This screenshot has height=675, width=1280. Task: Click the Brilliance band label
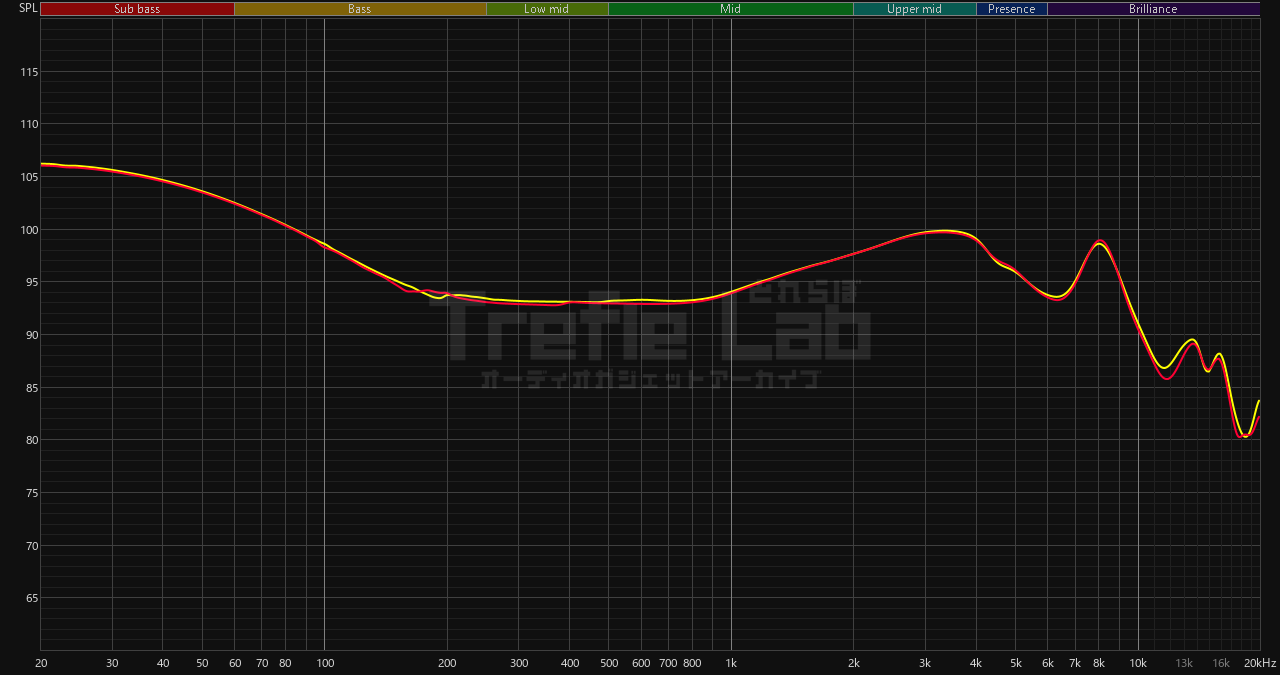tap(1153, 9)
